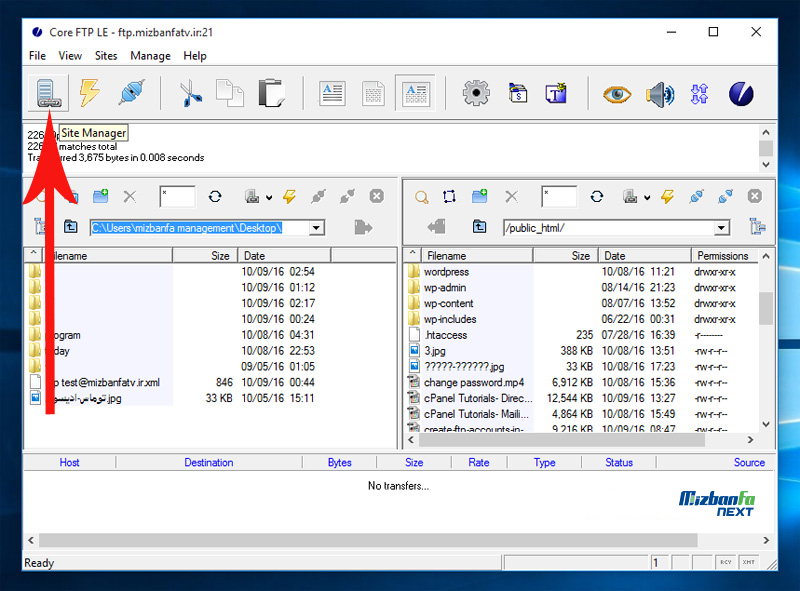Click the filter box in remote pane toolbar
The width and height of the screenshot is (800, 591).
pos(559,197)
